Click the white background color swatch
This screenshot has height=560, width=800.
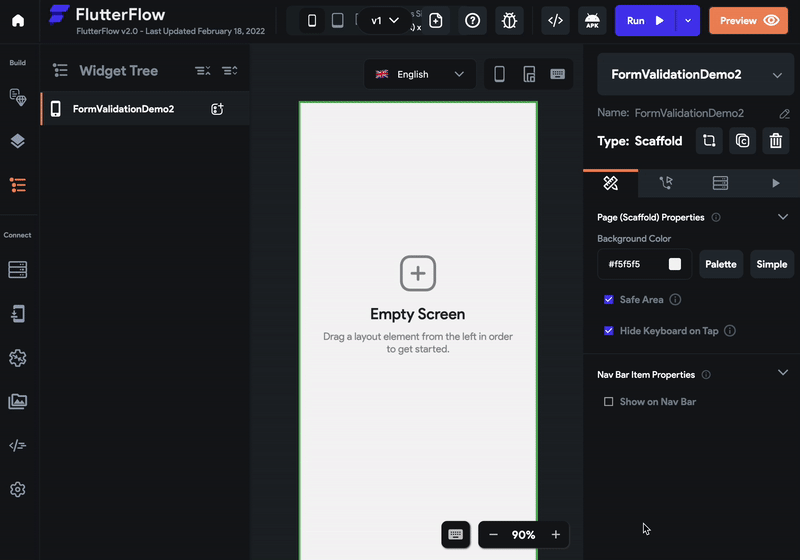(x=675, y=264)
